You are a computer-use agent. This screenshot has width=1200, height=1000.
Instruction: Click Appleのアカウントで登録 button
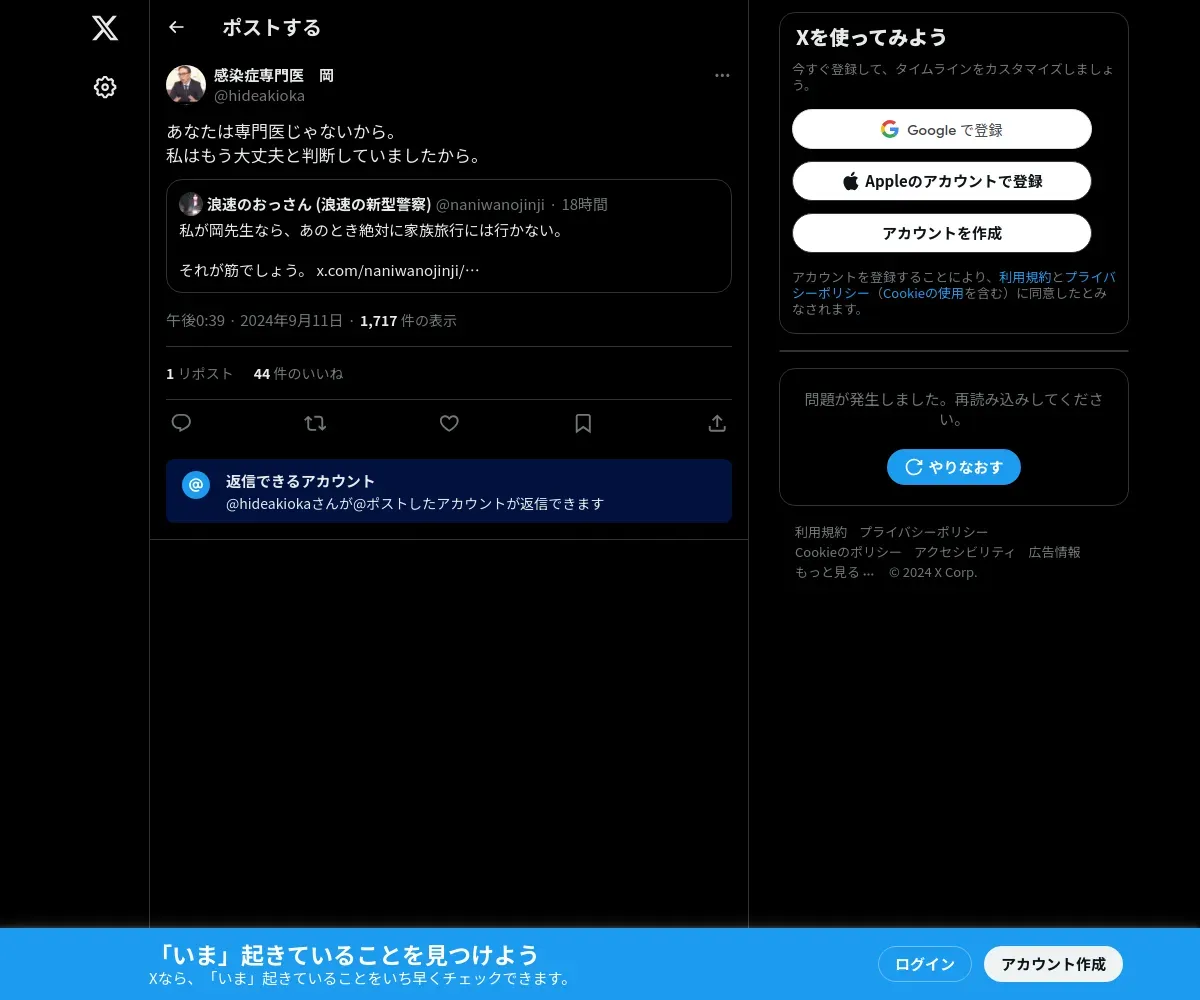[942, 181]
